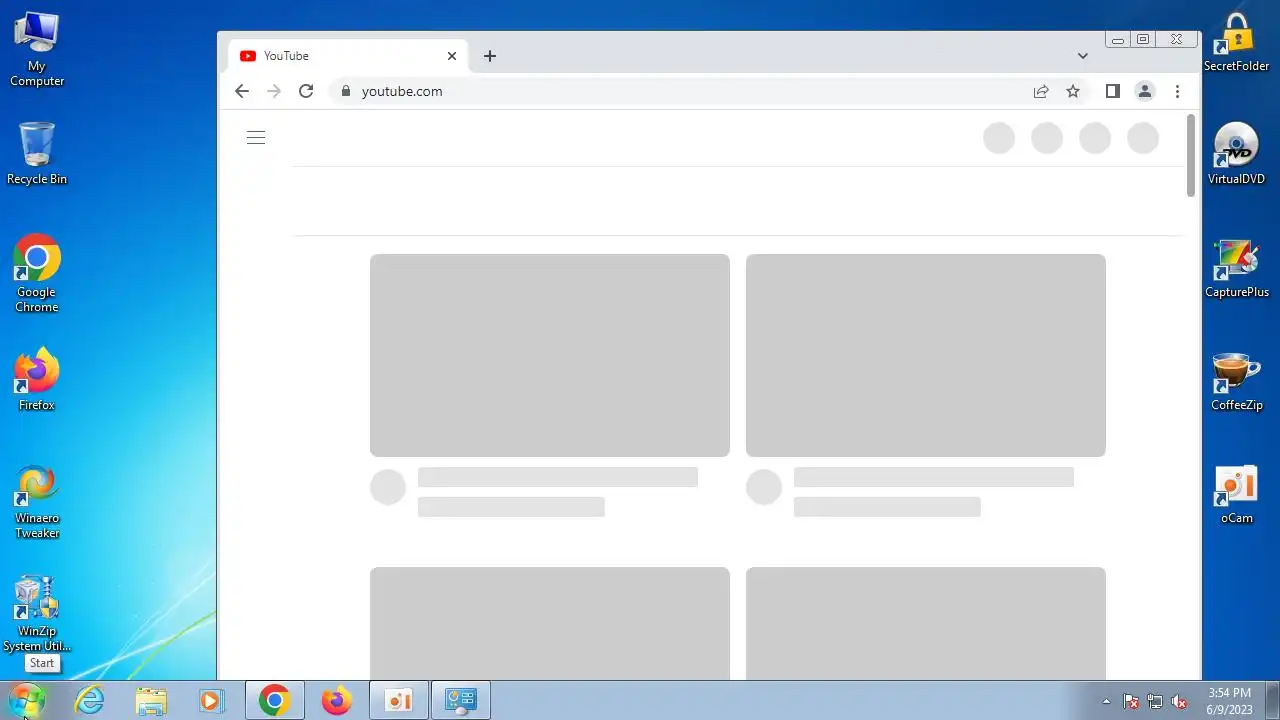Go back using Chrome's back arrow

[242, 91]
